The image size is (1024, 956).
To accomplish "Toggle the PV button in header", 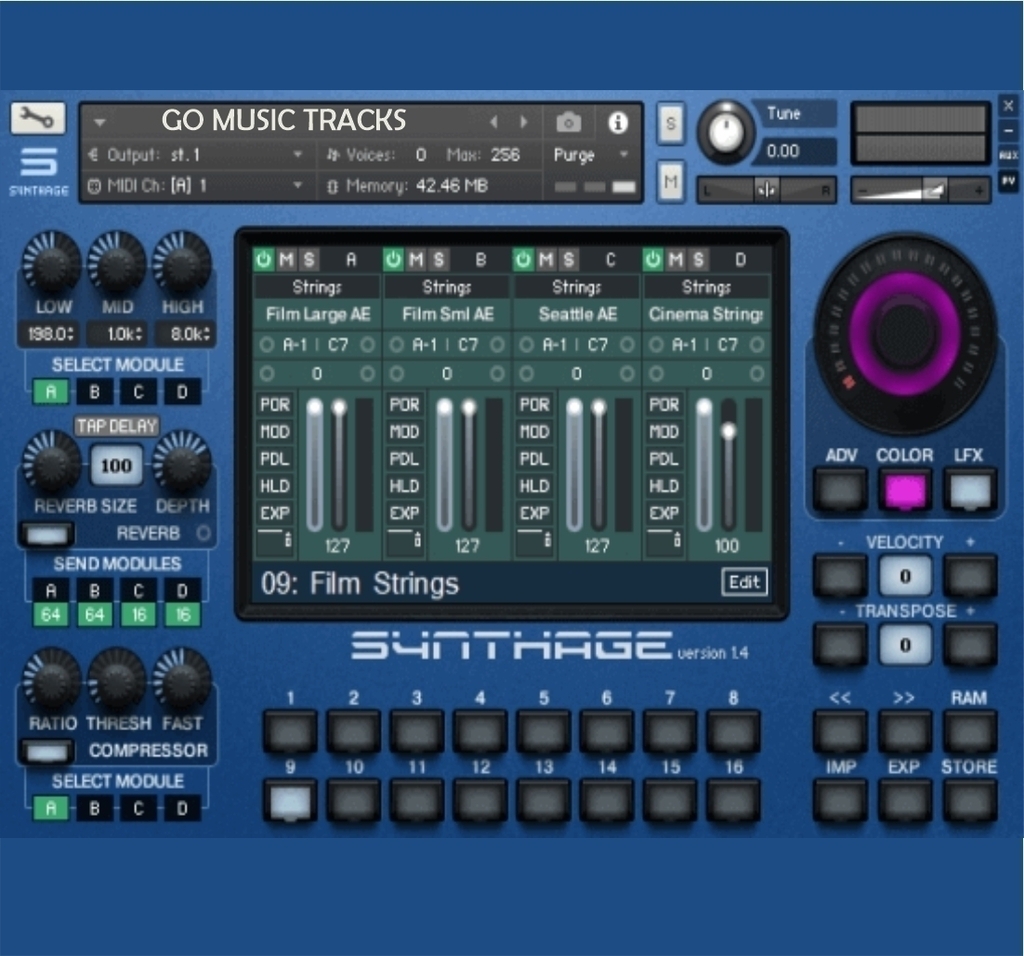I will [1008, 181].
